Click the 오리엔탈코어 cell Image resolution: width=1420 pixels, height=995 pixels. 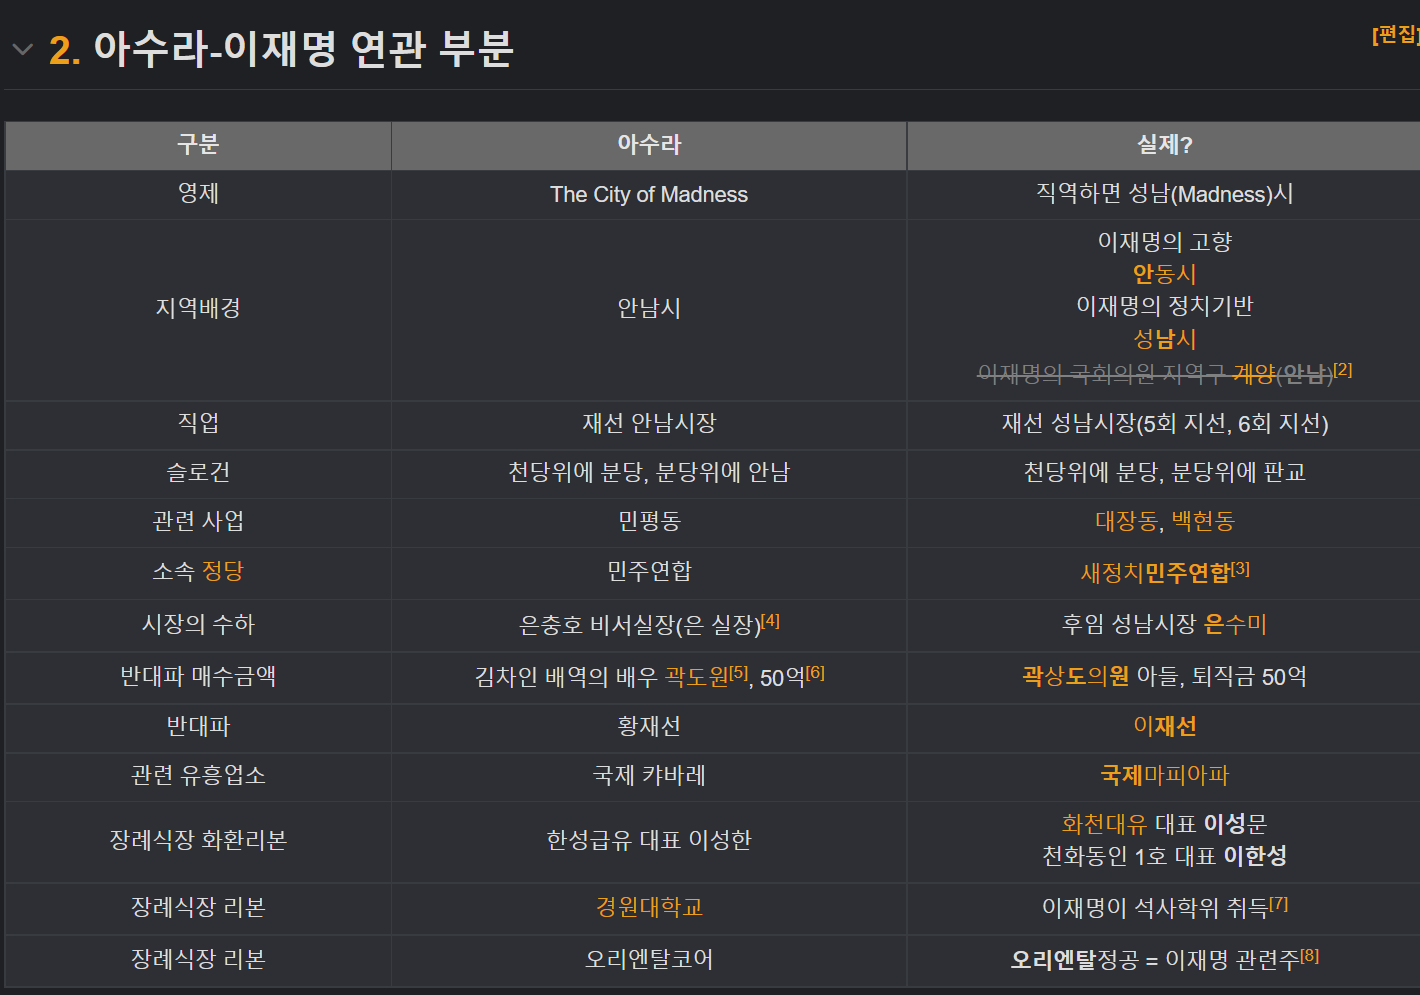point(649,960)
